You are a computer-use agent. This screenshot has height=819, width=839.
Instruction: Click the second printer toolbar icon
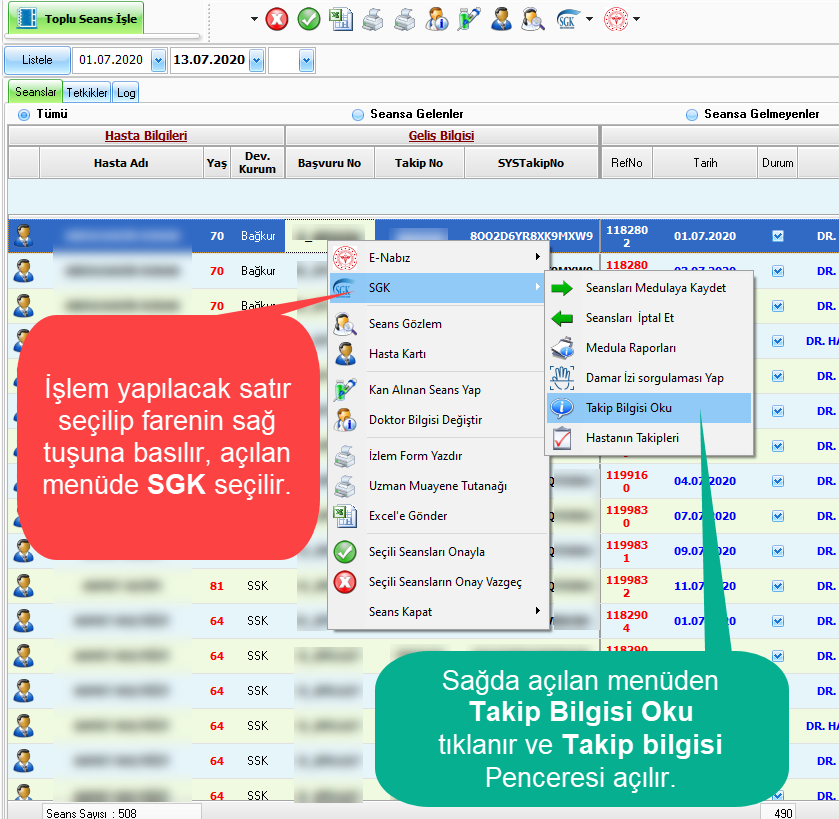(405, 20)
